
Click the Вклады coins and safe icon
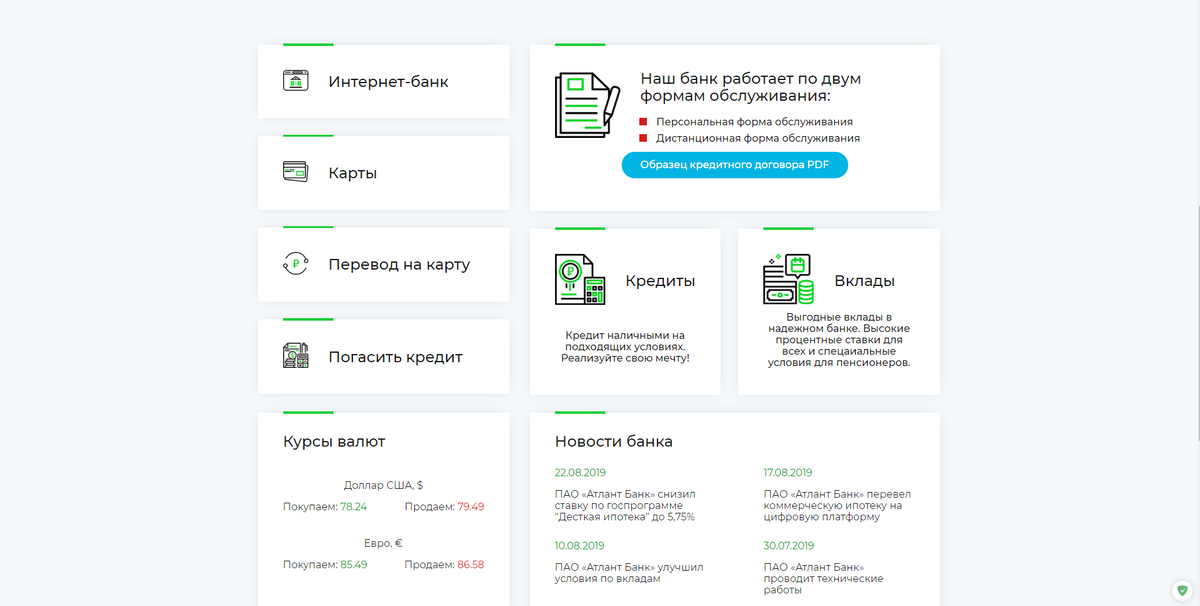789,279
